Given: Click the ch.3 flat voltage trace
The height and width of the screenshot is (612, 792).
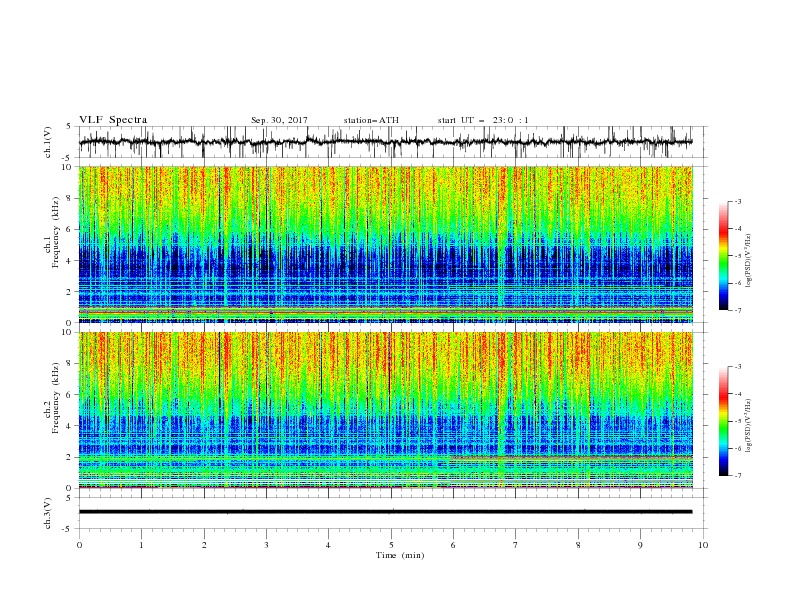Looking at the screenshot, I should click(385, 512).
